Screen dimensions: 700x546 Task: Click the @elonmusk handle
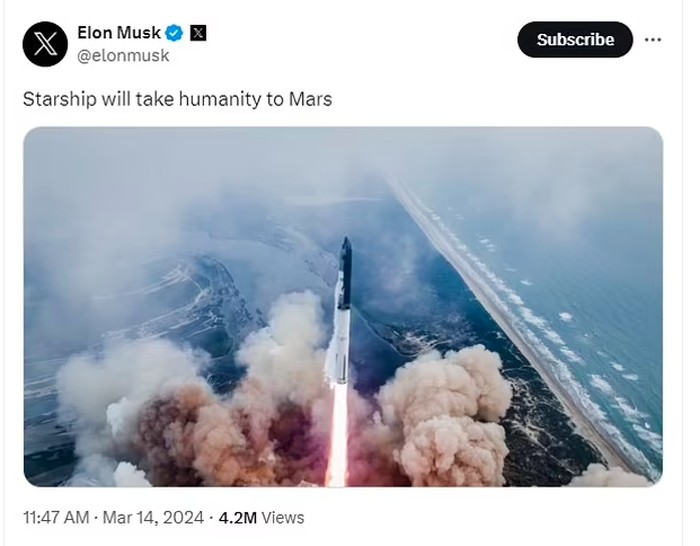(x=123, y=56)
